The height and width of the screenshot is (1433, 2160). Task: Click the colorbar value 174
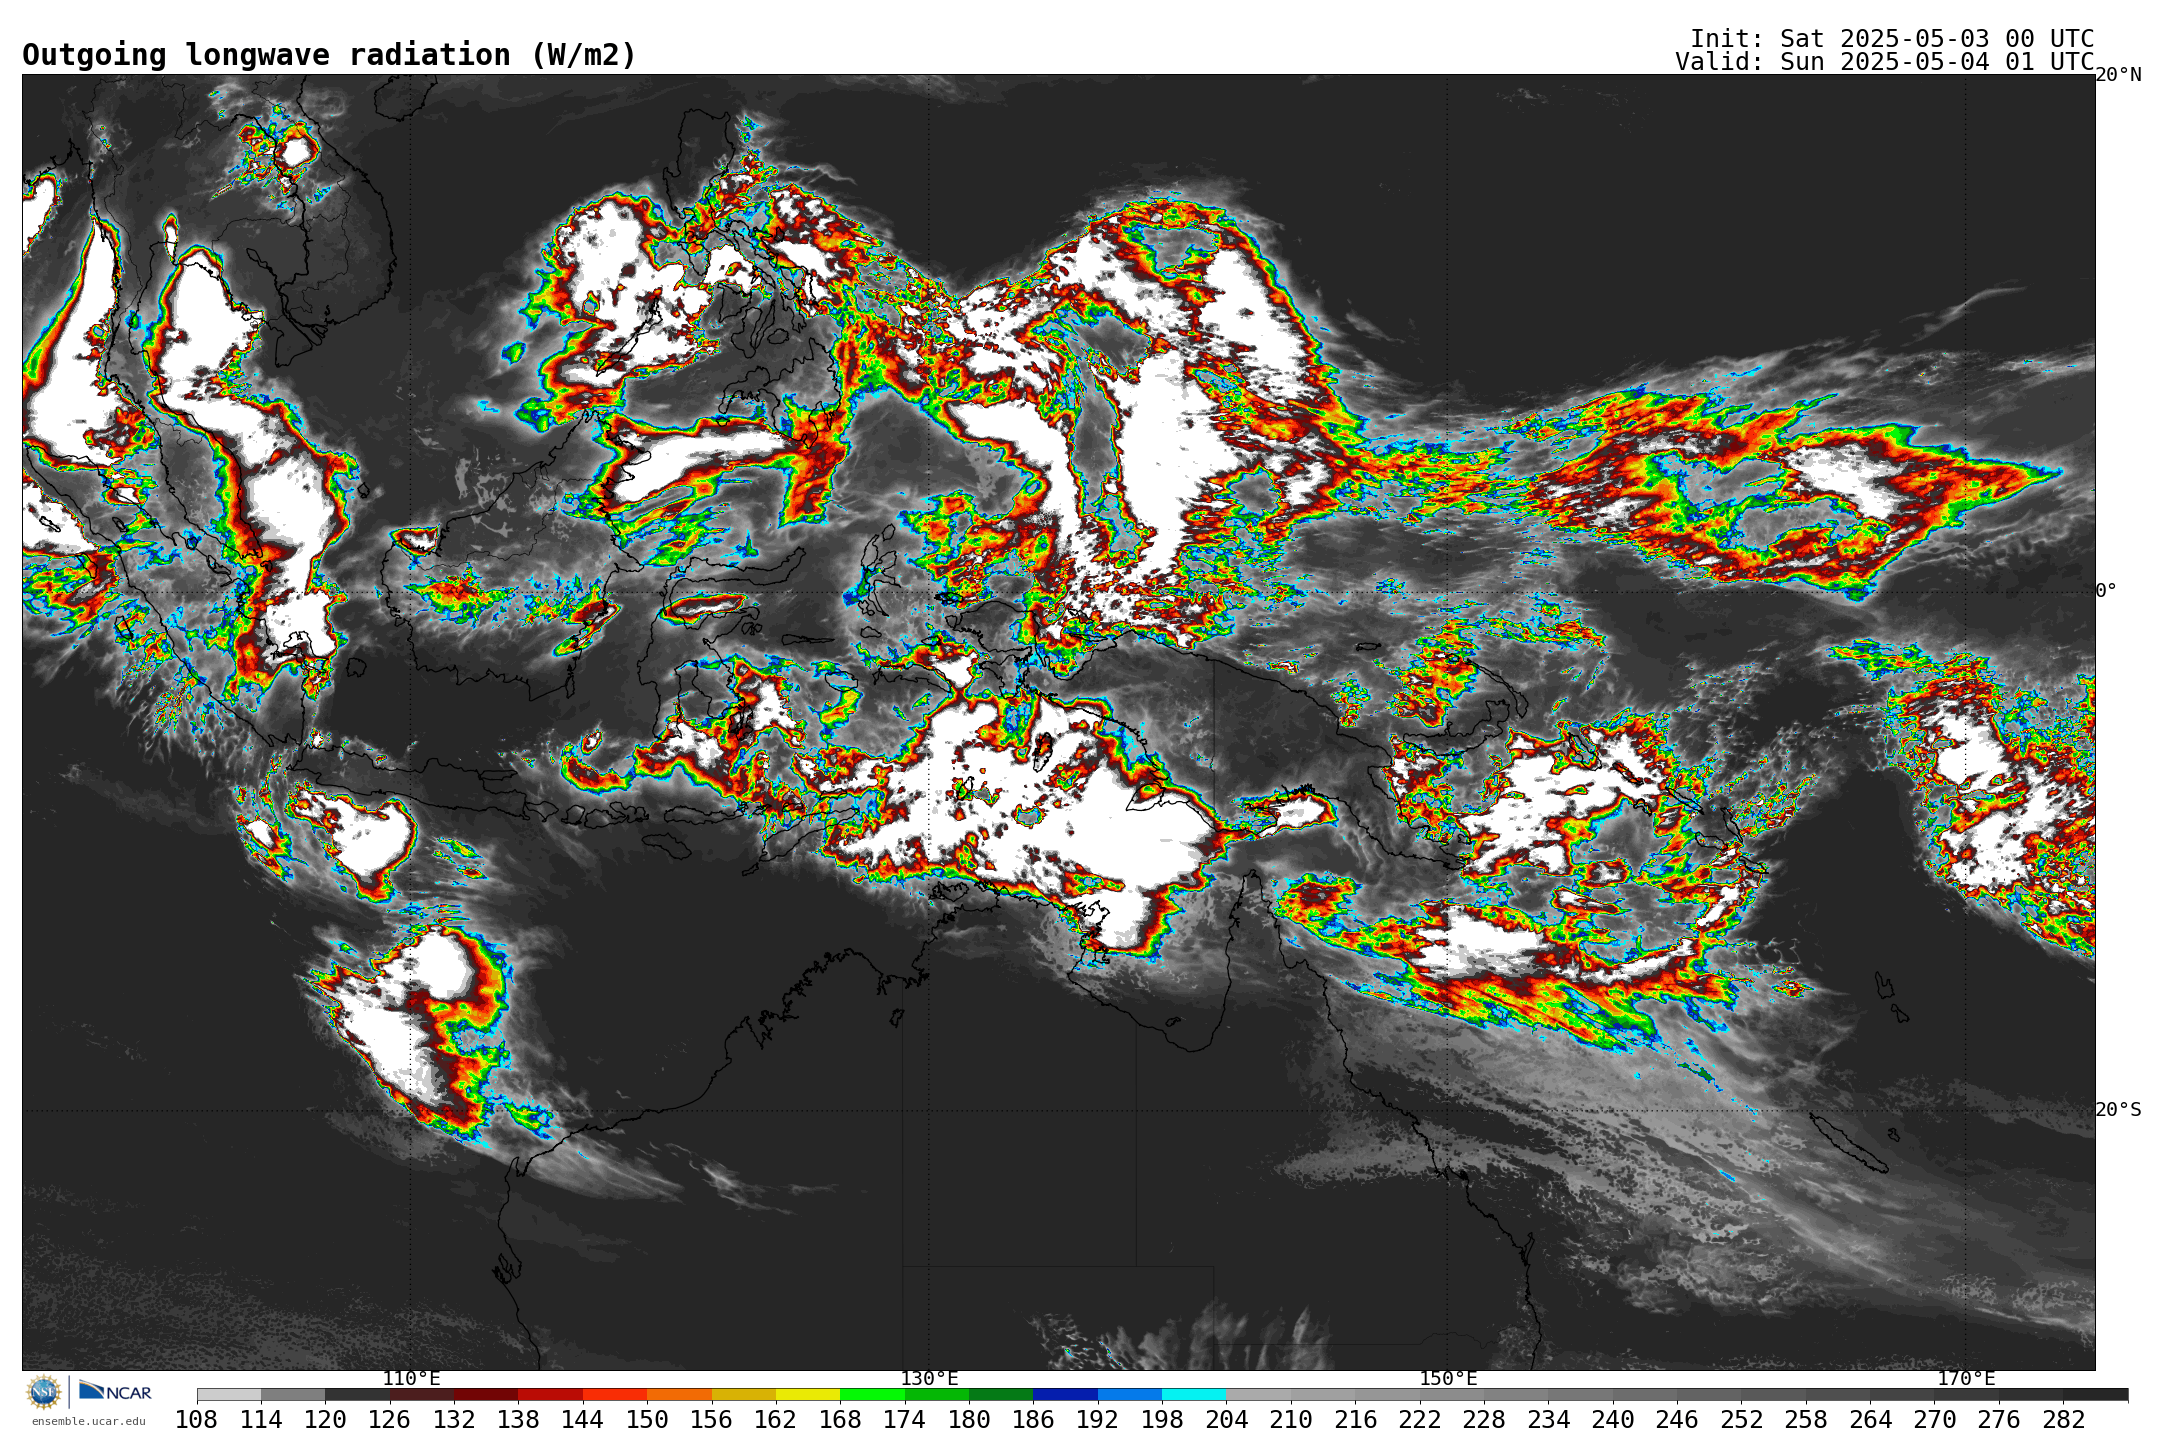904,1420
